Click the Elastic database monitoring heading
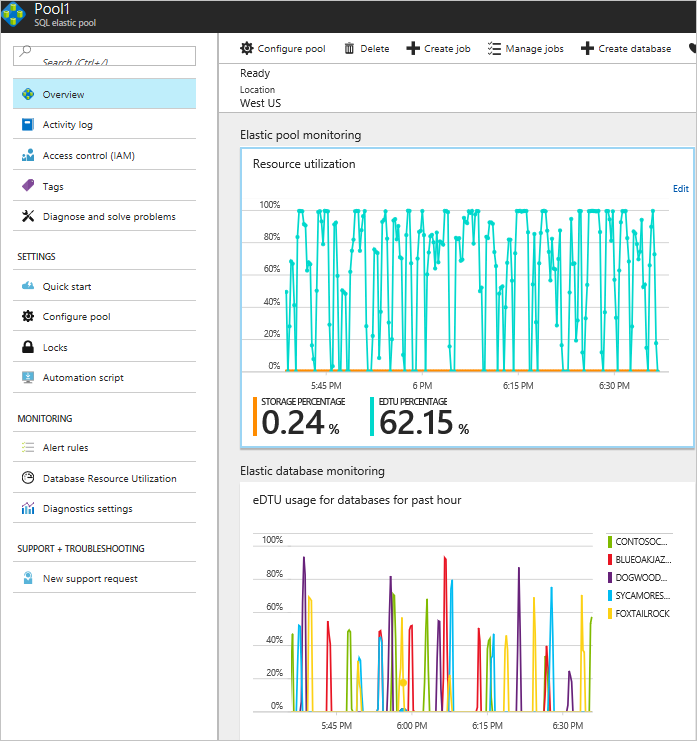 (x=312, y=471)
